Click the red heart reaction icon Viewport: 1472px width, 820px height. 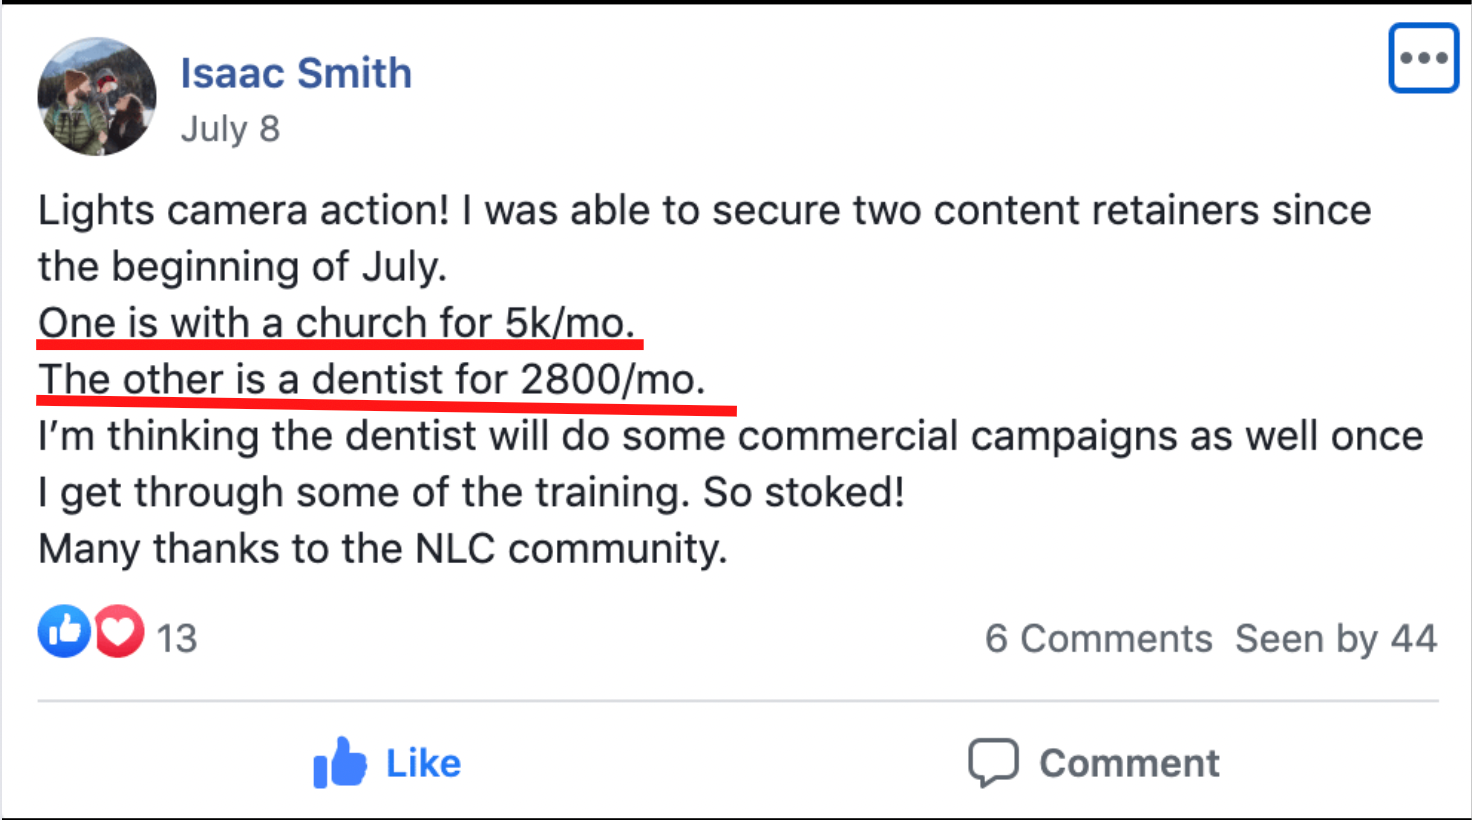click(x=120, y=632)
